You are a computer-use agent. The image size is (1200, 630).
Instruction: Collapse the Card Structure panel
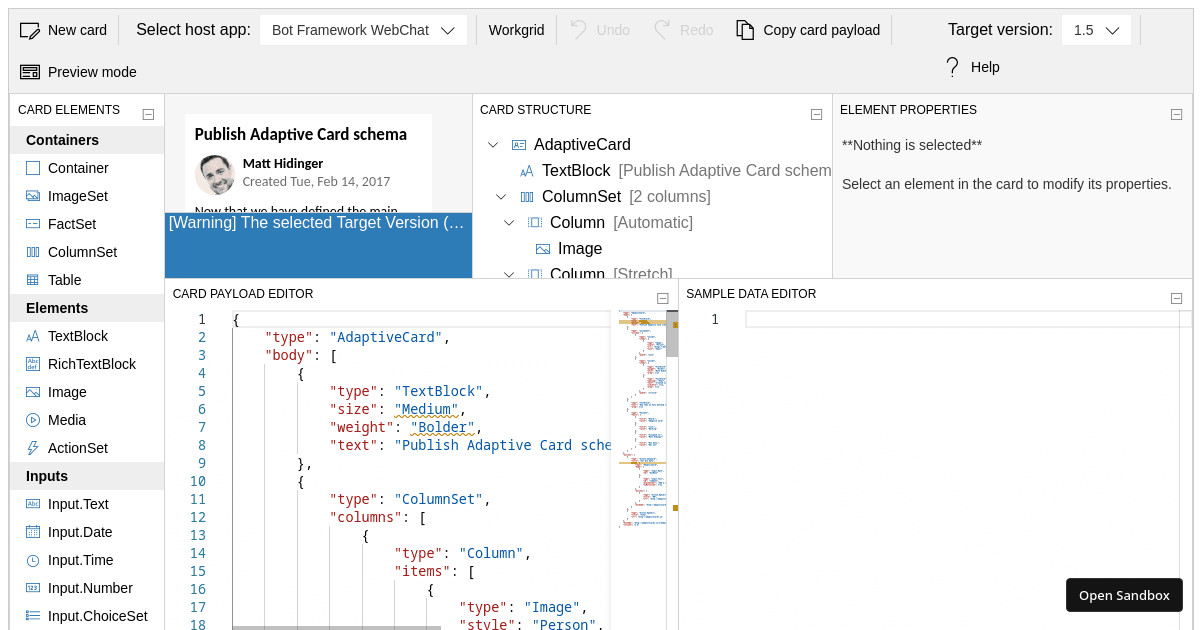816,114
